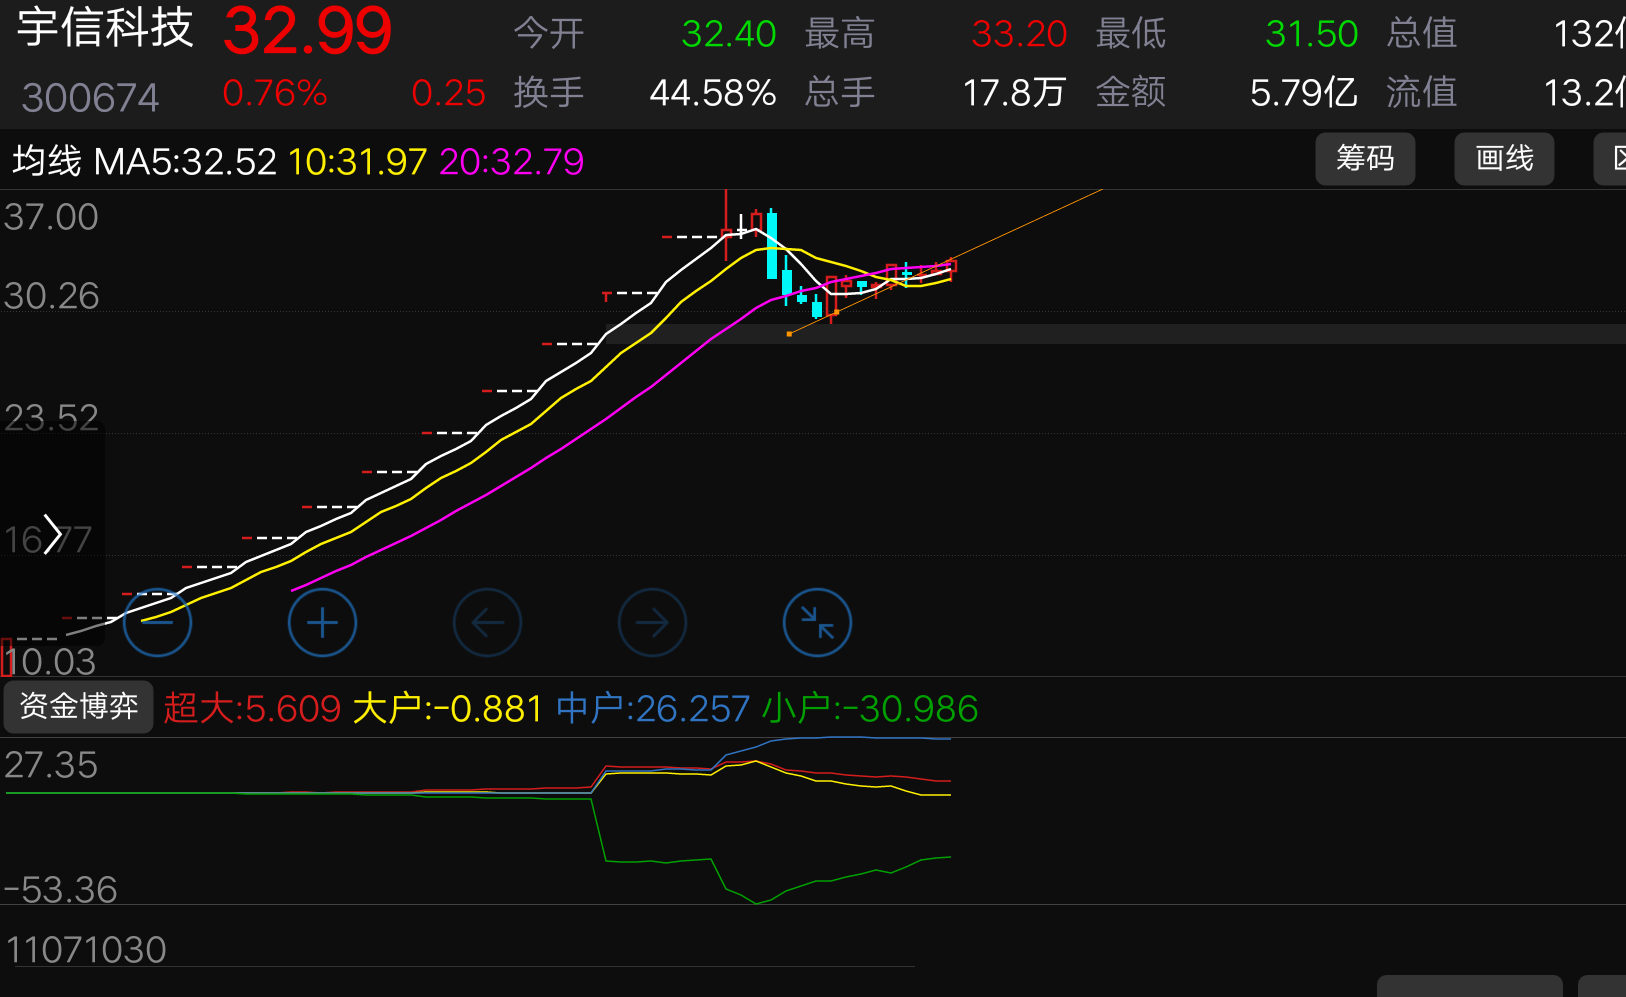This screenshot has height=997, width=1626.
Task: Tap the price change 0.25
Action: pyautogui.click(x=448, y=94)
